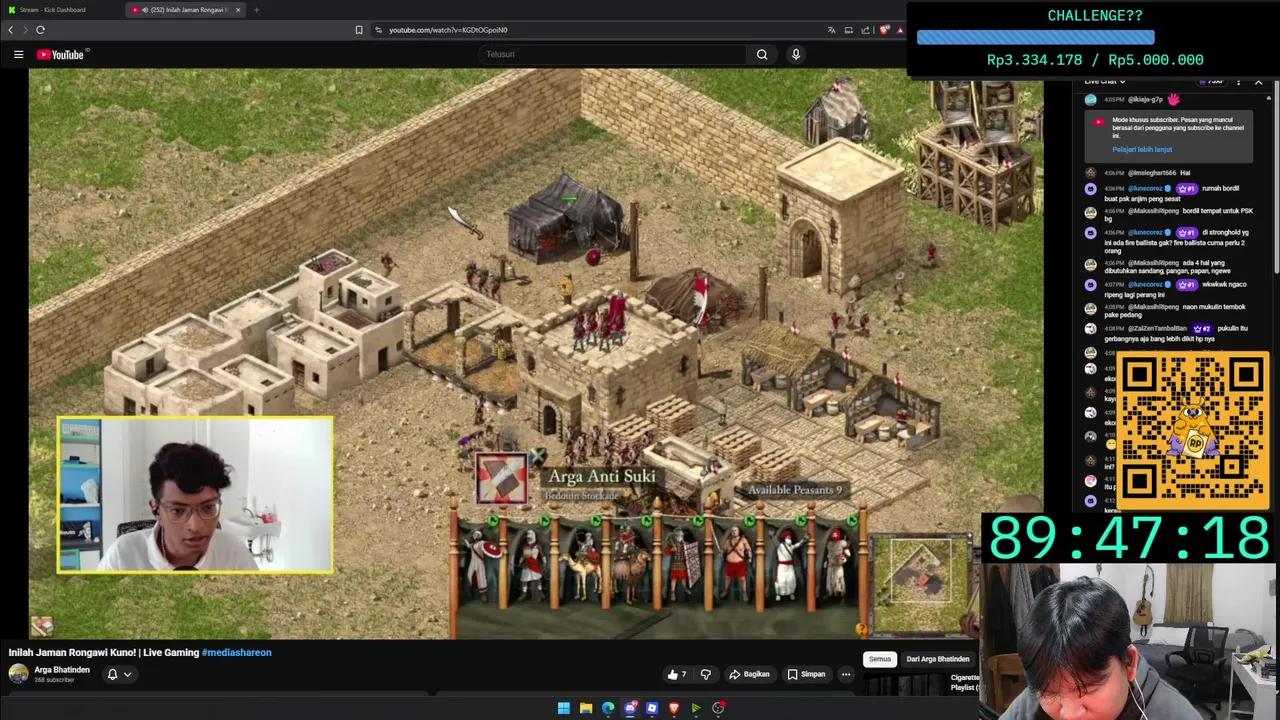
Task: Toggle the notification bell for Arga Bhatinden
Action: [112, 675]
